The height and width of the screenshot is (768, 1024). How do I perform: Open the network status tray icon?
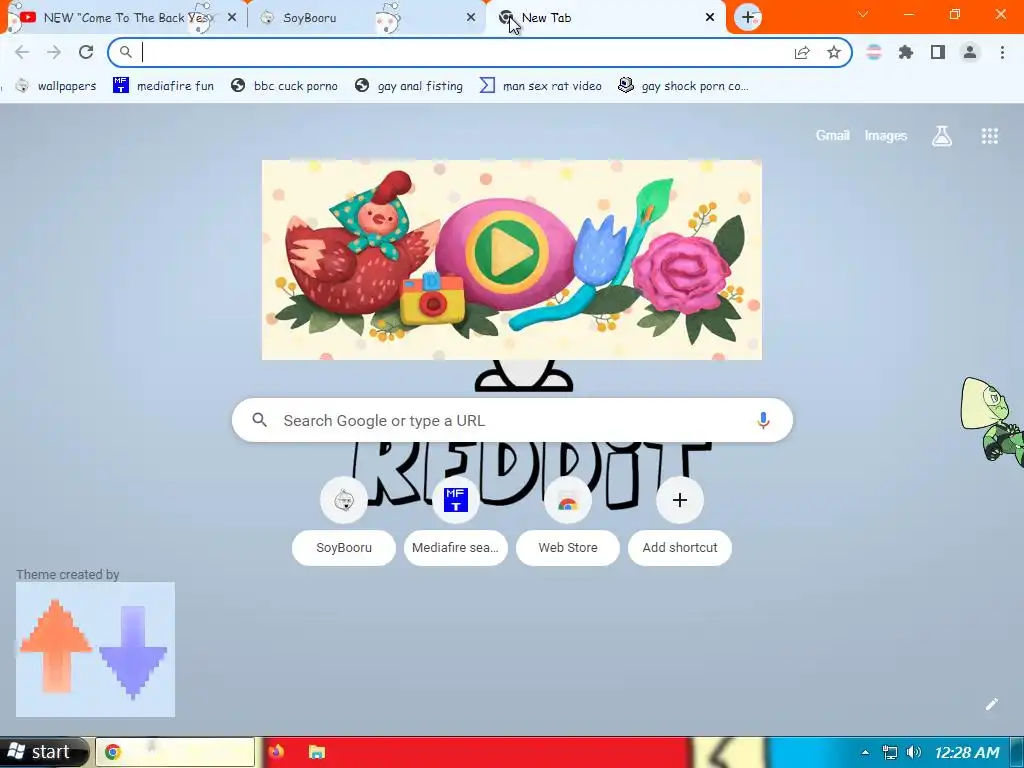tap(889, 752)
